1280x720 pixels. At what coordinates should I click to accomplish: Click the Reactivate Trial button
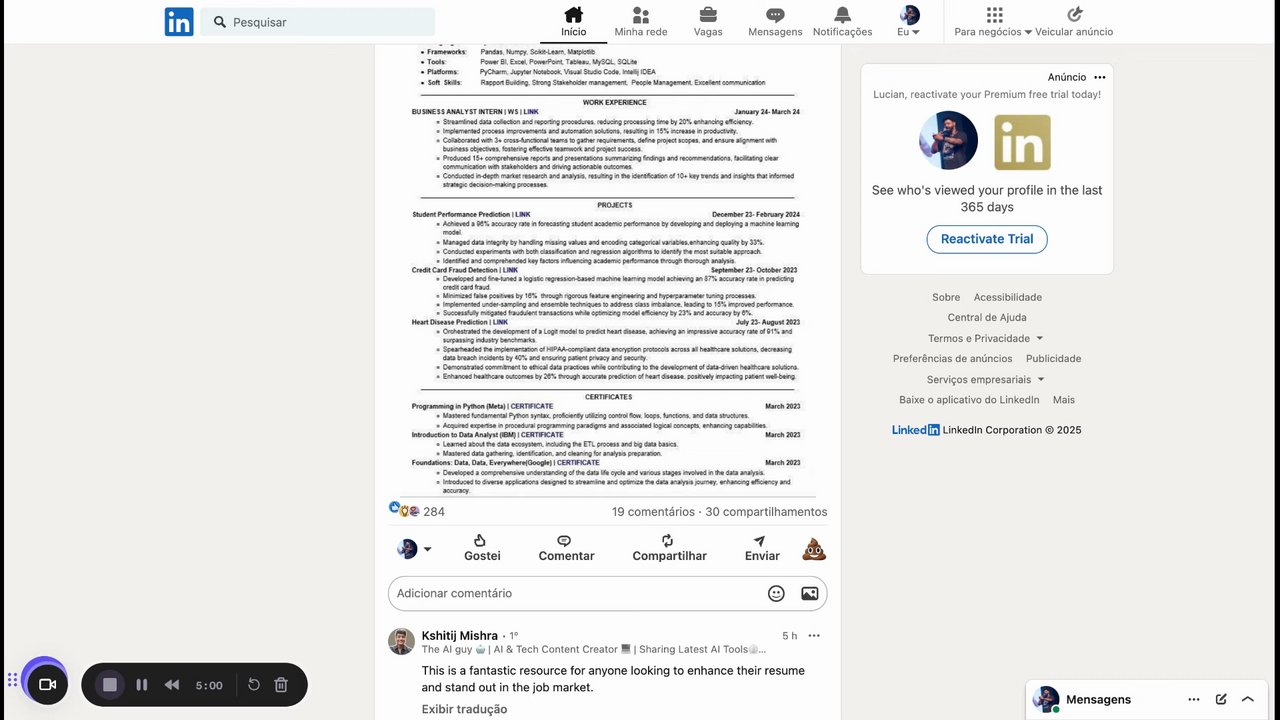pyautogui.click(x=987, y=239)
